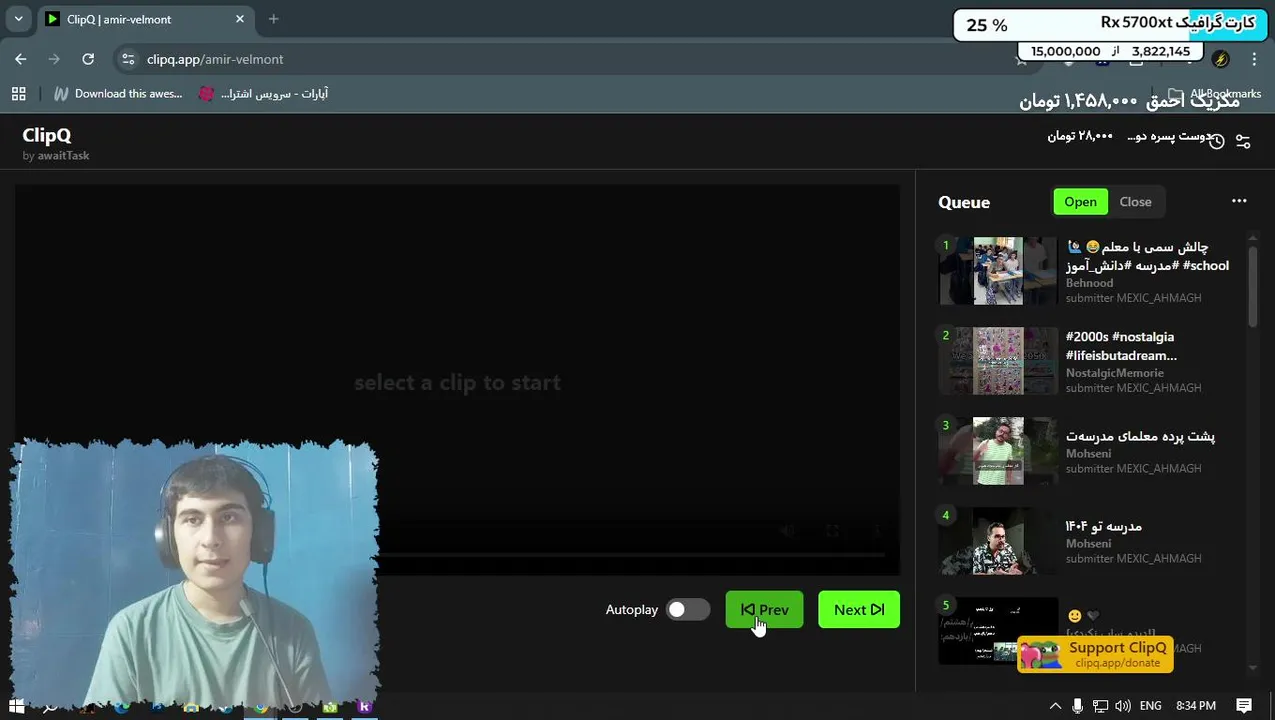
Task: Skip to the Next clip
Action: click(859, 609)
